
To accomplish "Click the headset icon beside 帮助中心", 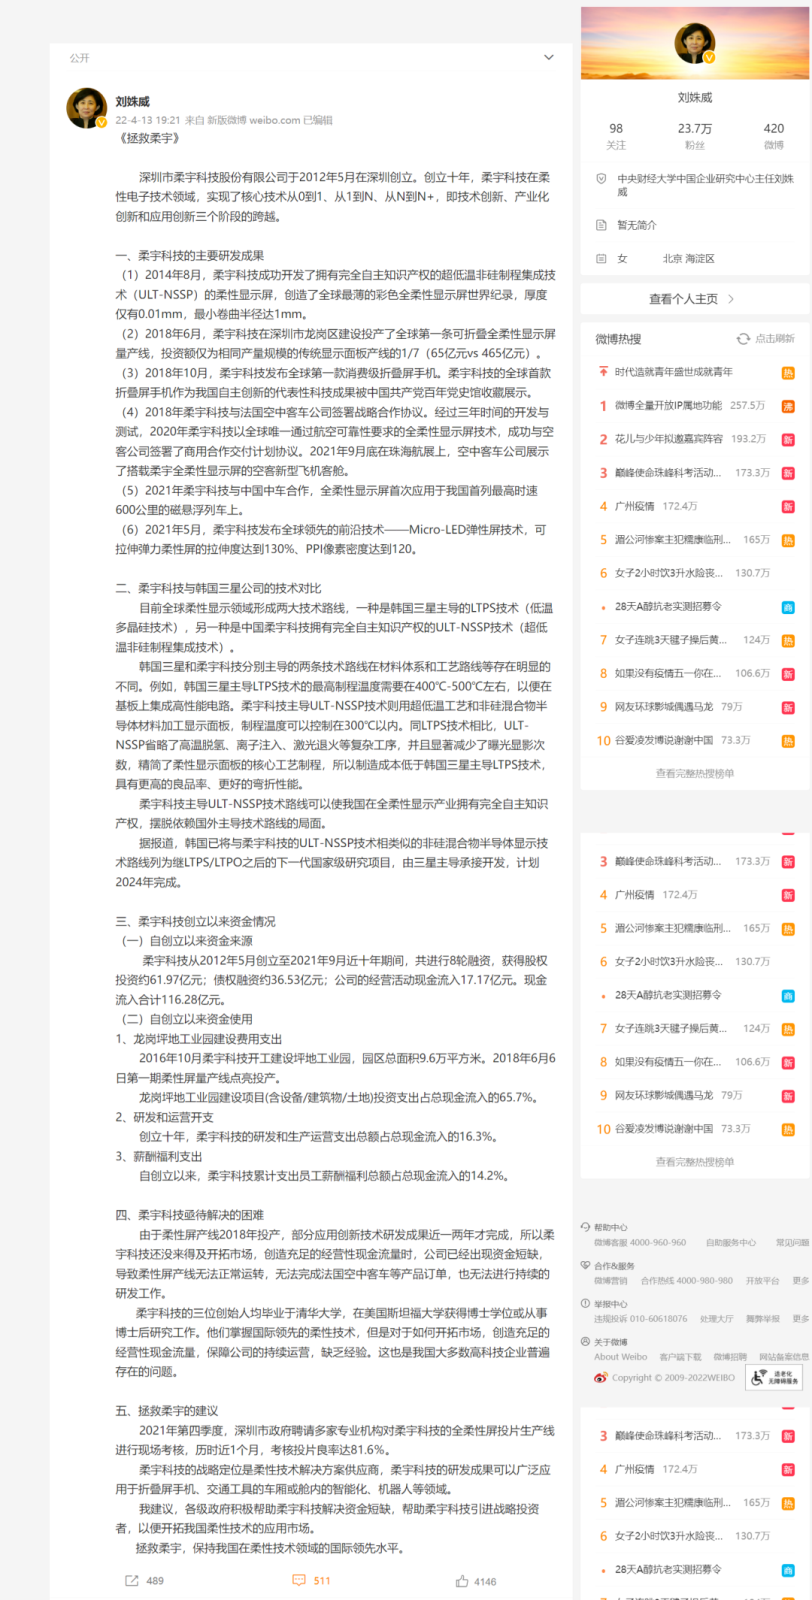I will tap(585, 1227).
